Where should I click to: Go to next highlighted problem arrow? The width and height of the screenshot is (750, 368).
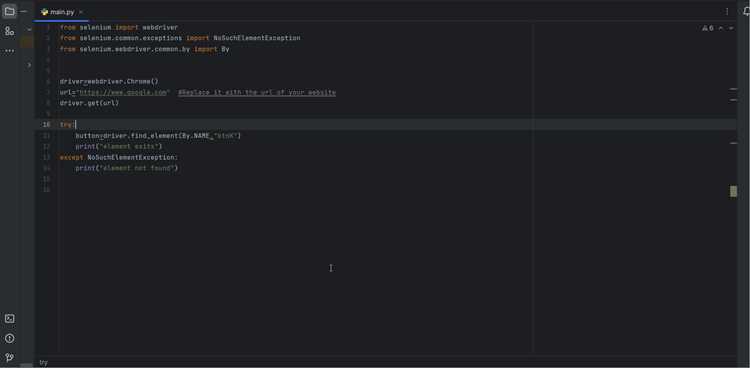click(731, 28)
